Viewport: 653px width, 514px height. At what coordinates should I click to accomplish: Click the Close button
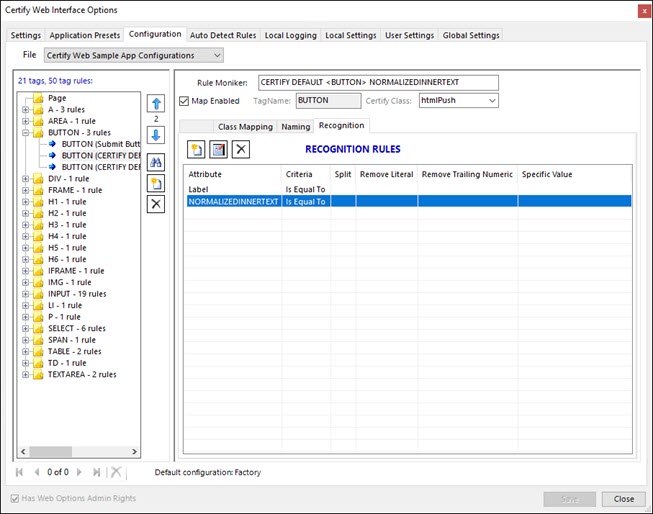[623, 499]
